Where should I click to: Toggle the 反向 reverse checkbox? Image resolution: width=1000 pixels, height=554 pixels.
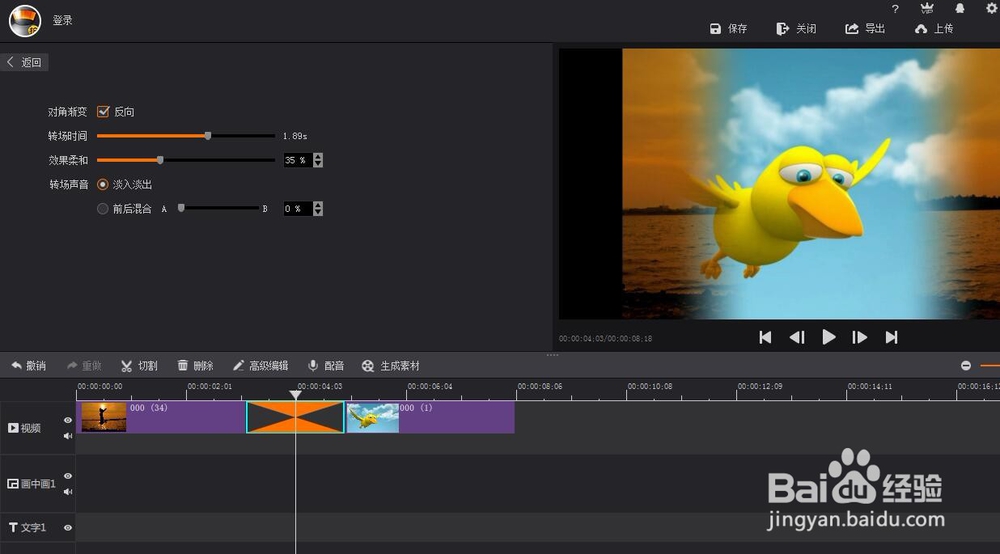pyautogui.click(x=103, y=112)
